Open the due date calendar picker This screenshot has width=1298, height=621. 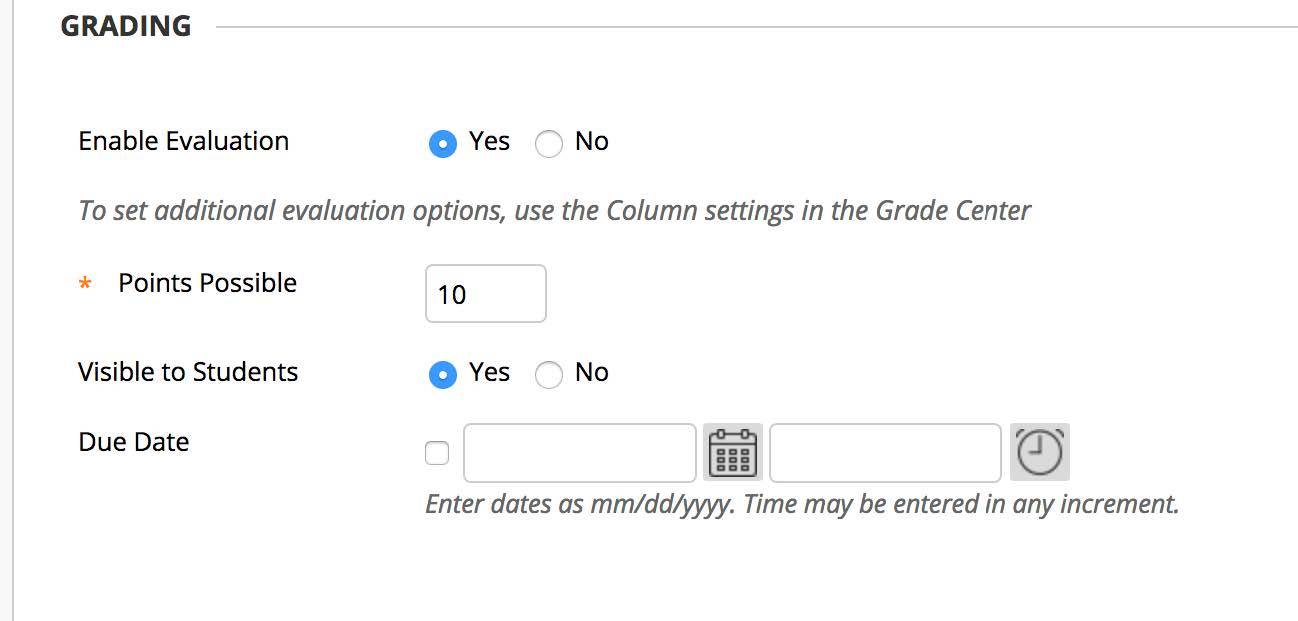[x=733, y=453]
